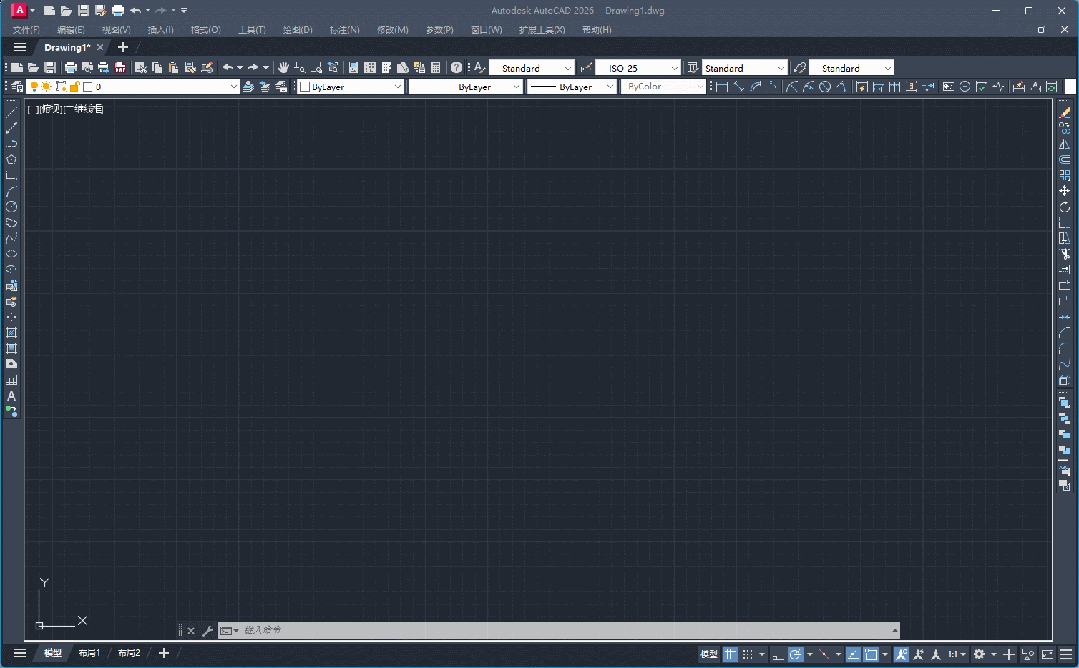Image resolution: width=1079 pixels, height=668 pixels.
Task: Click the Make Object's Layer Current icon
Action: (x=248, y=87)
